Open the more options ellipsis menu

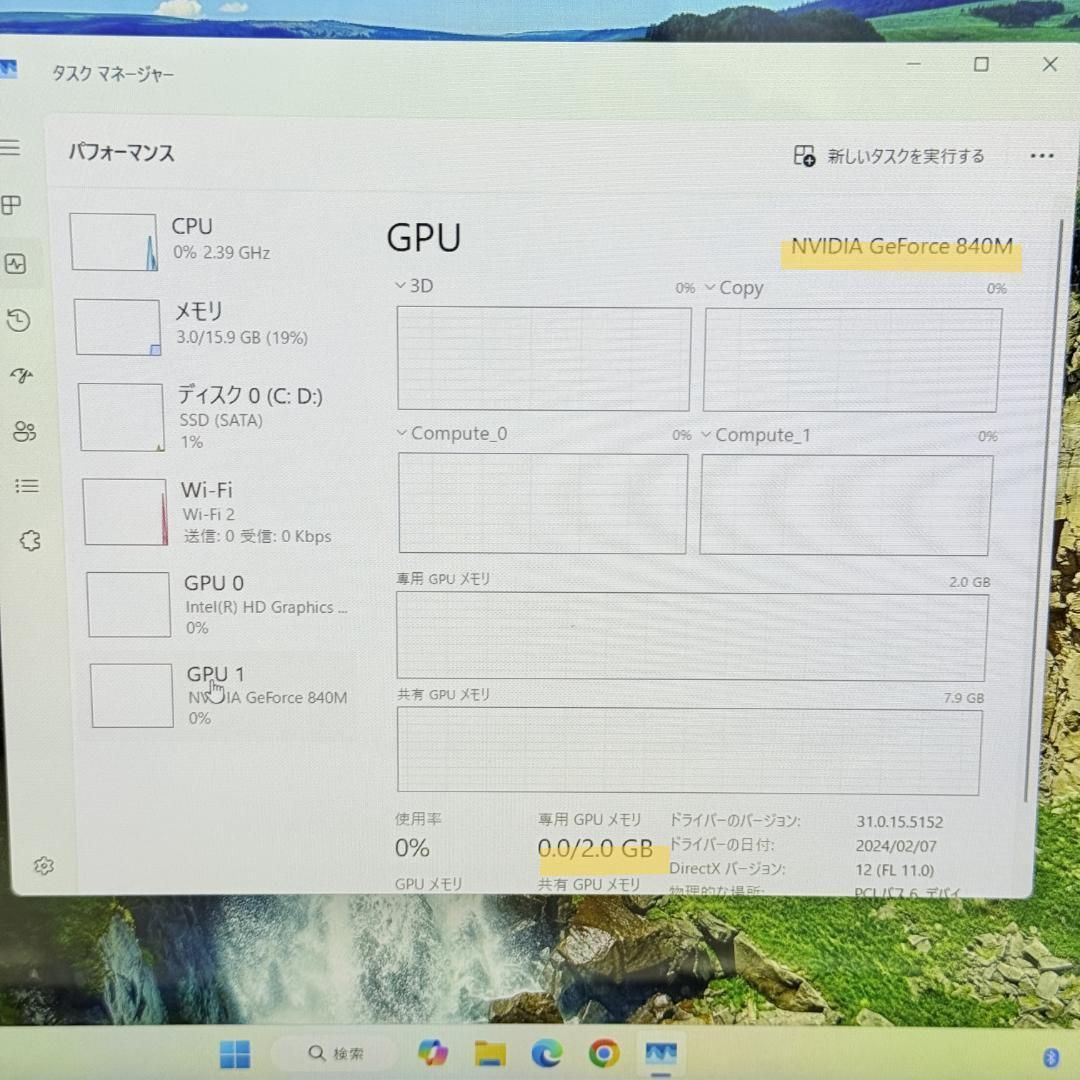coord(1042,156)
